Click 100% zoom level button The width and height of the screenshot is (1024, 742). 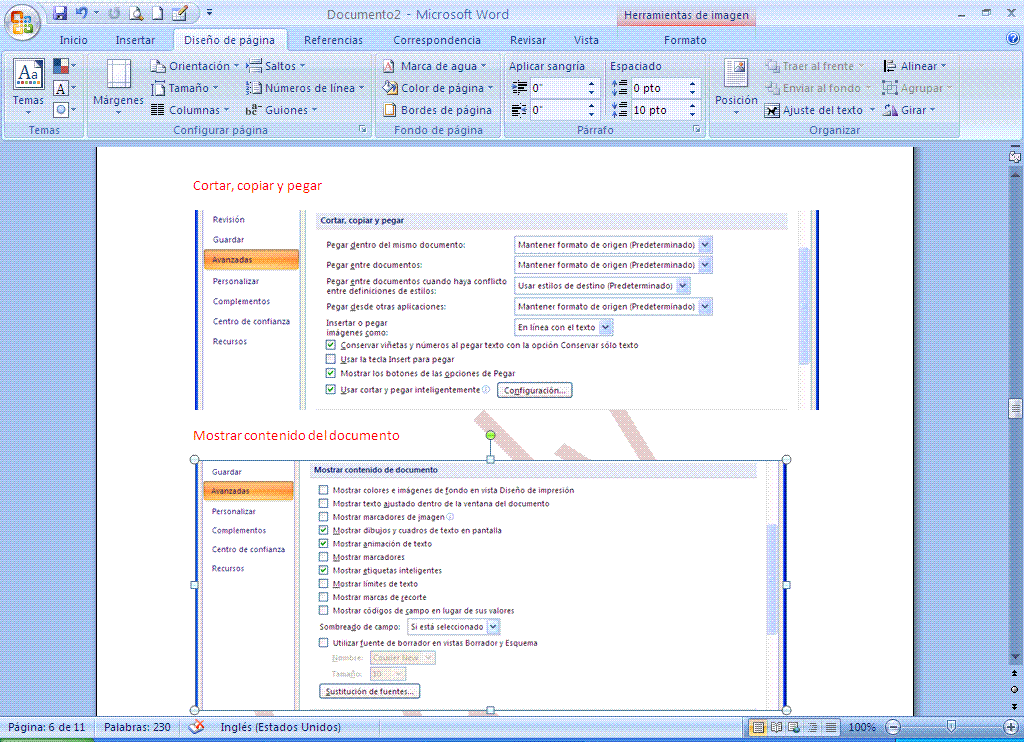[861, 727]
